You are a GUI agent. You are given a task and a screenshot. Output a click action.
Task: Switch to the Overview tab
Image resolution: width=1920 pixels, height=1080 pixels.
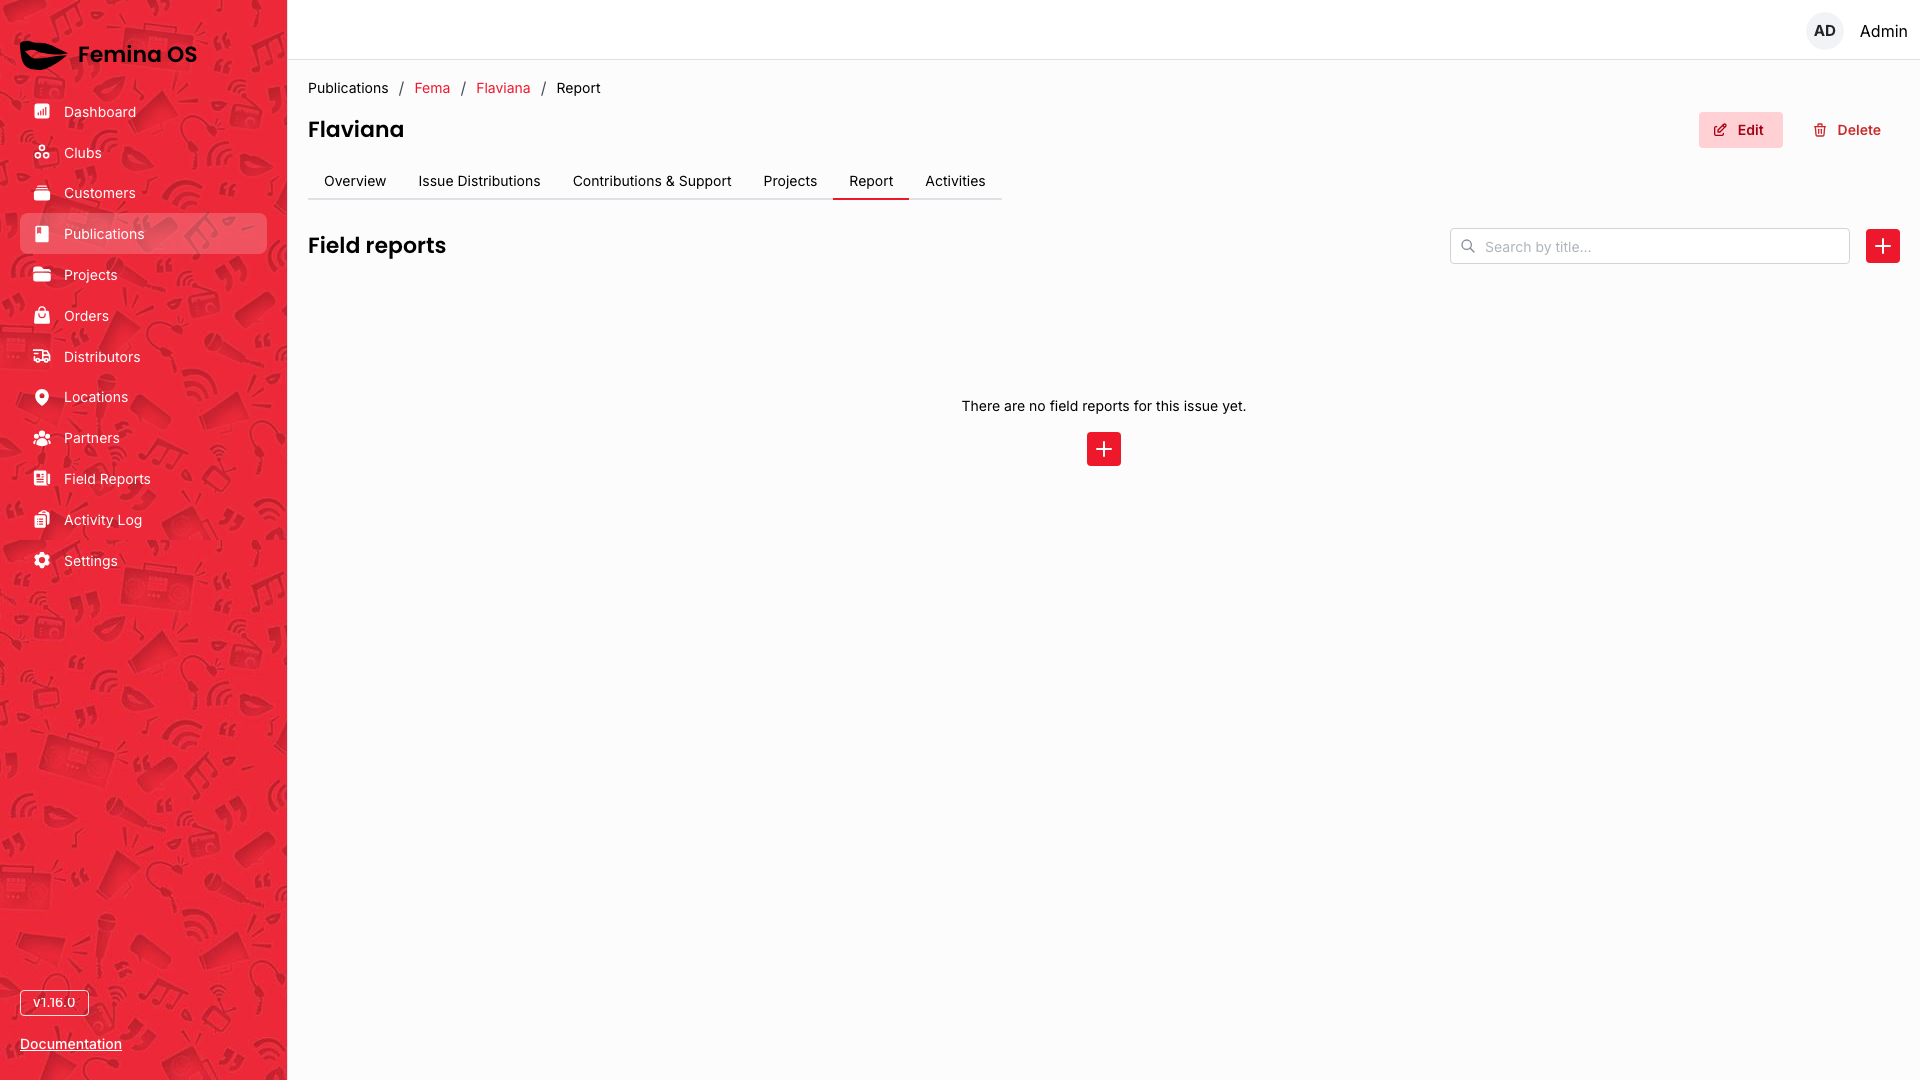[x=355, y=181]
